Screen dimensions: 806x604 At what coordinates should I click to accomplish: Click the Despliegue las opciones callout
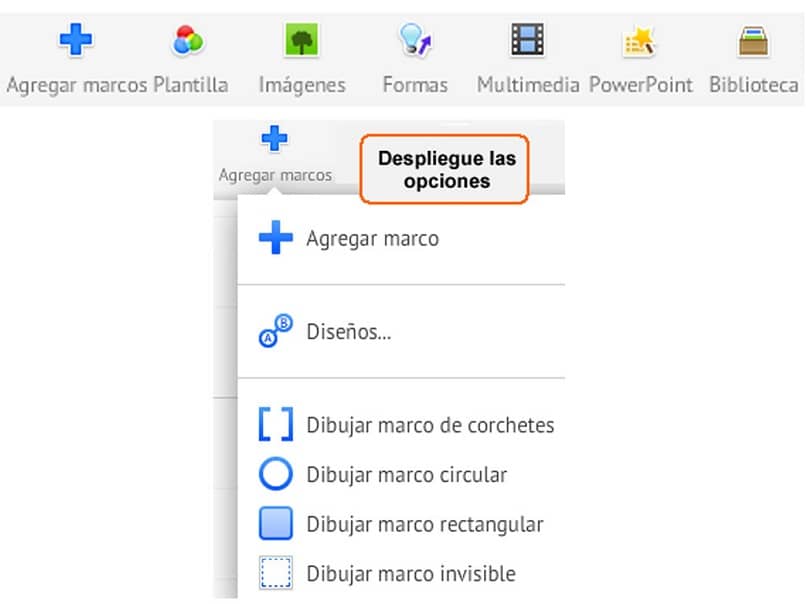445,169
